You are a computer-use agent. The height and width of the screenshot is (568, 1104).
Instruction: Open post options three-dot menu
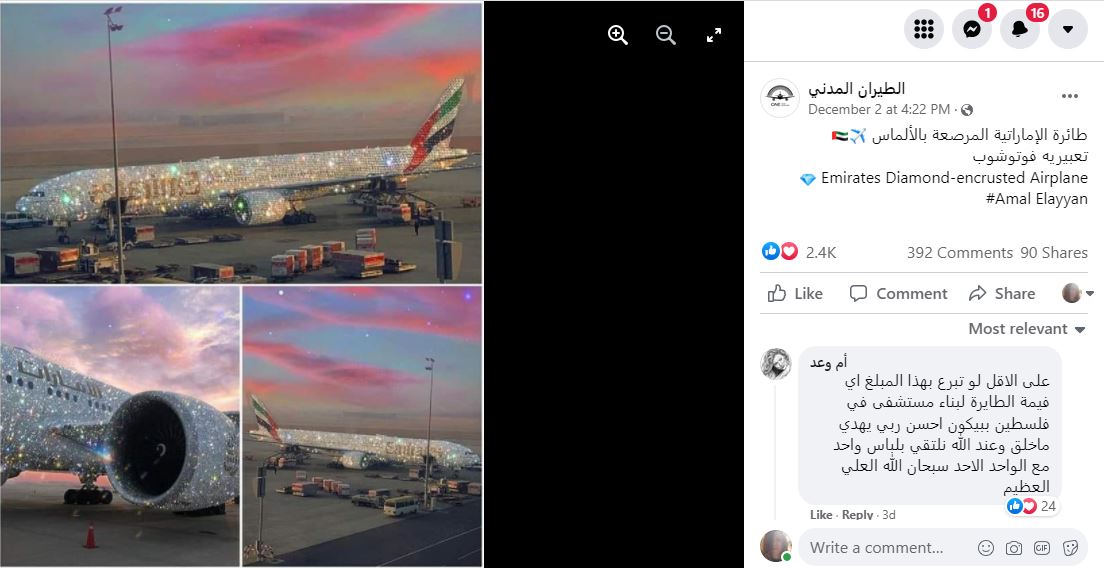coord(1070,97)
